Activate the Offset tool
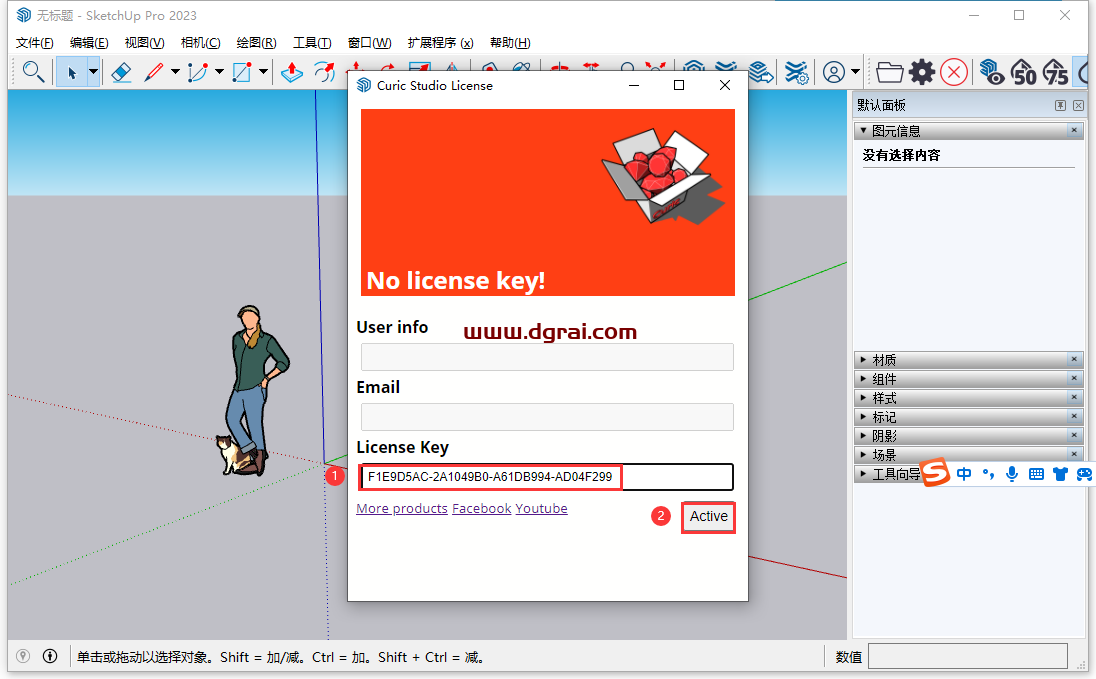This screenshot has width=1096, height=679. pyautogui.click(x=324, y=72)
